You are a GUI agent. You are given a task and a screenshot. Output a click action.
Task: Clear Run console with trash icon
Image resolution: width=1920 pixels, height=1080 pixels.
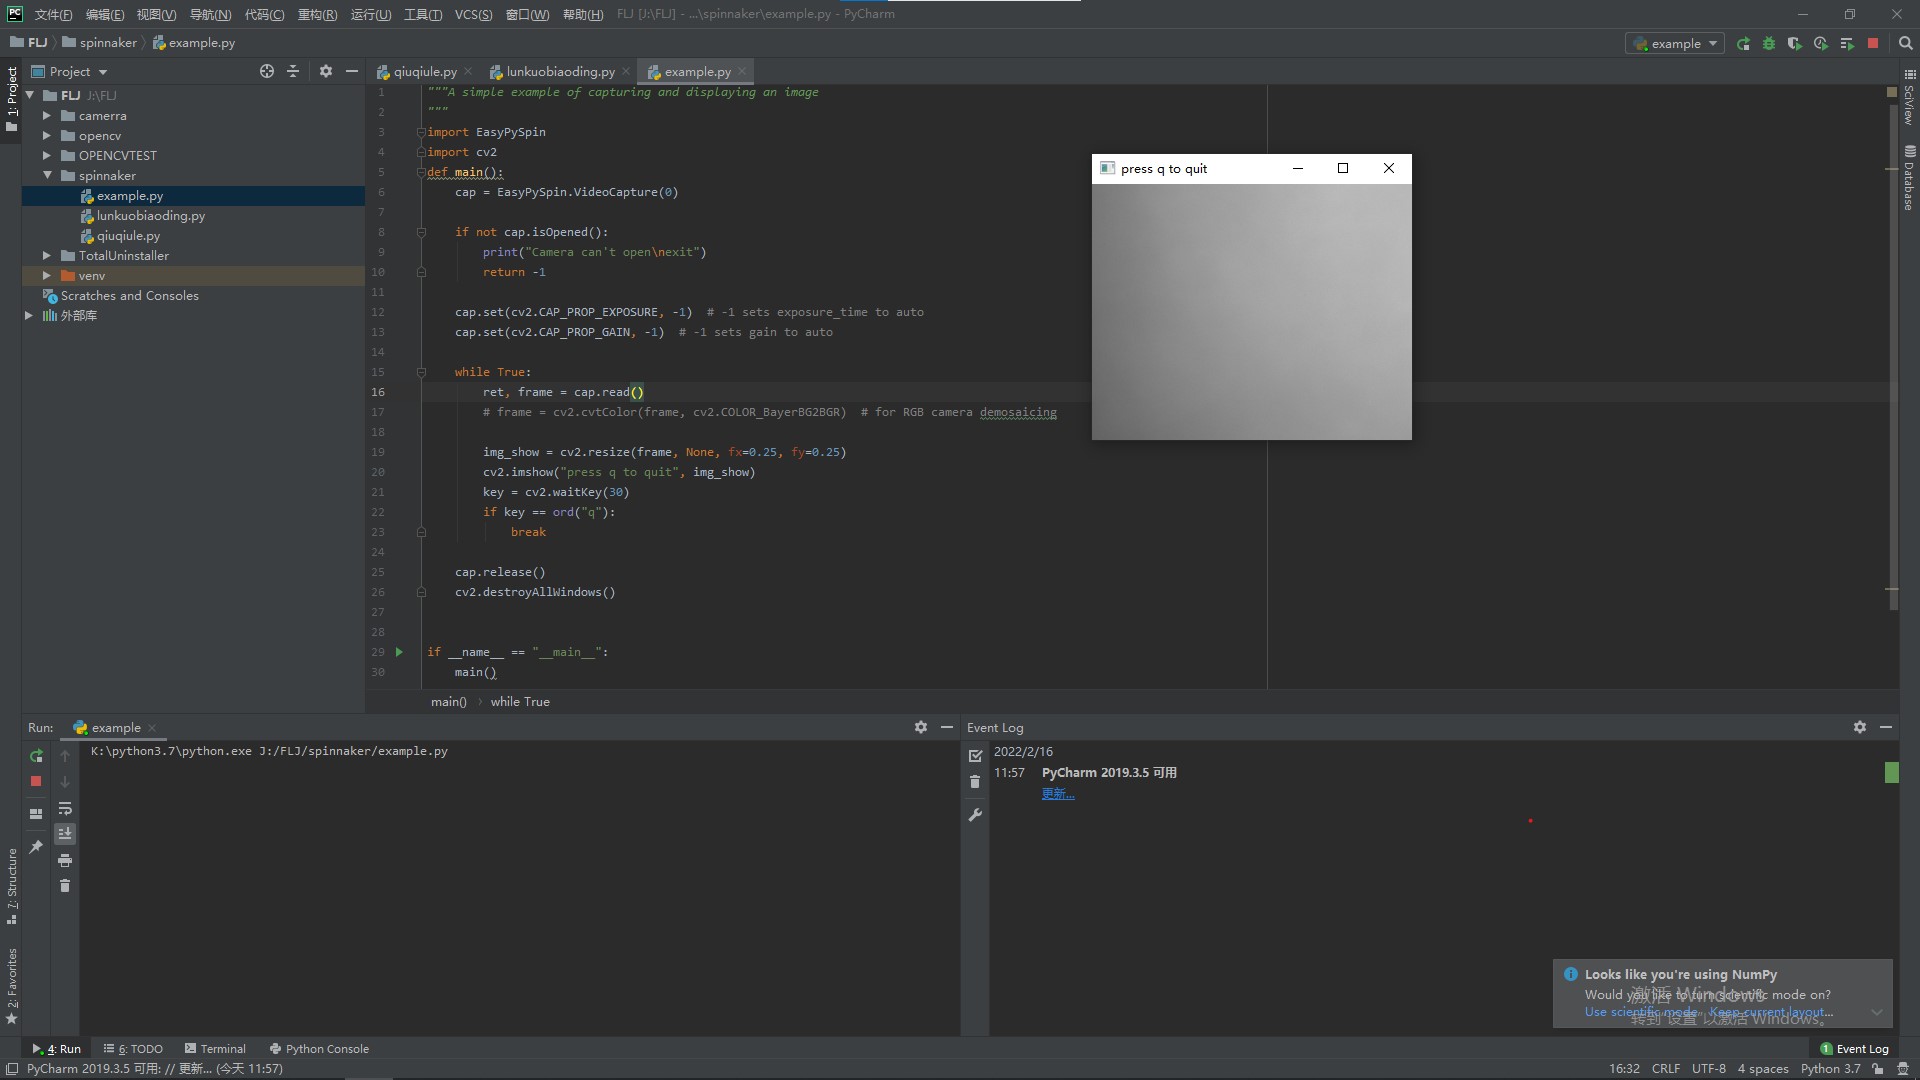(x=65, y=886)
